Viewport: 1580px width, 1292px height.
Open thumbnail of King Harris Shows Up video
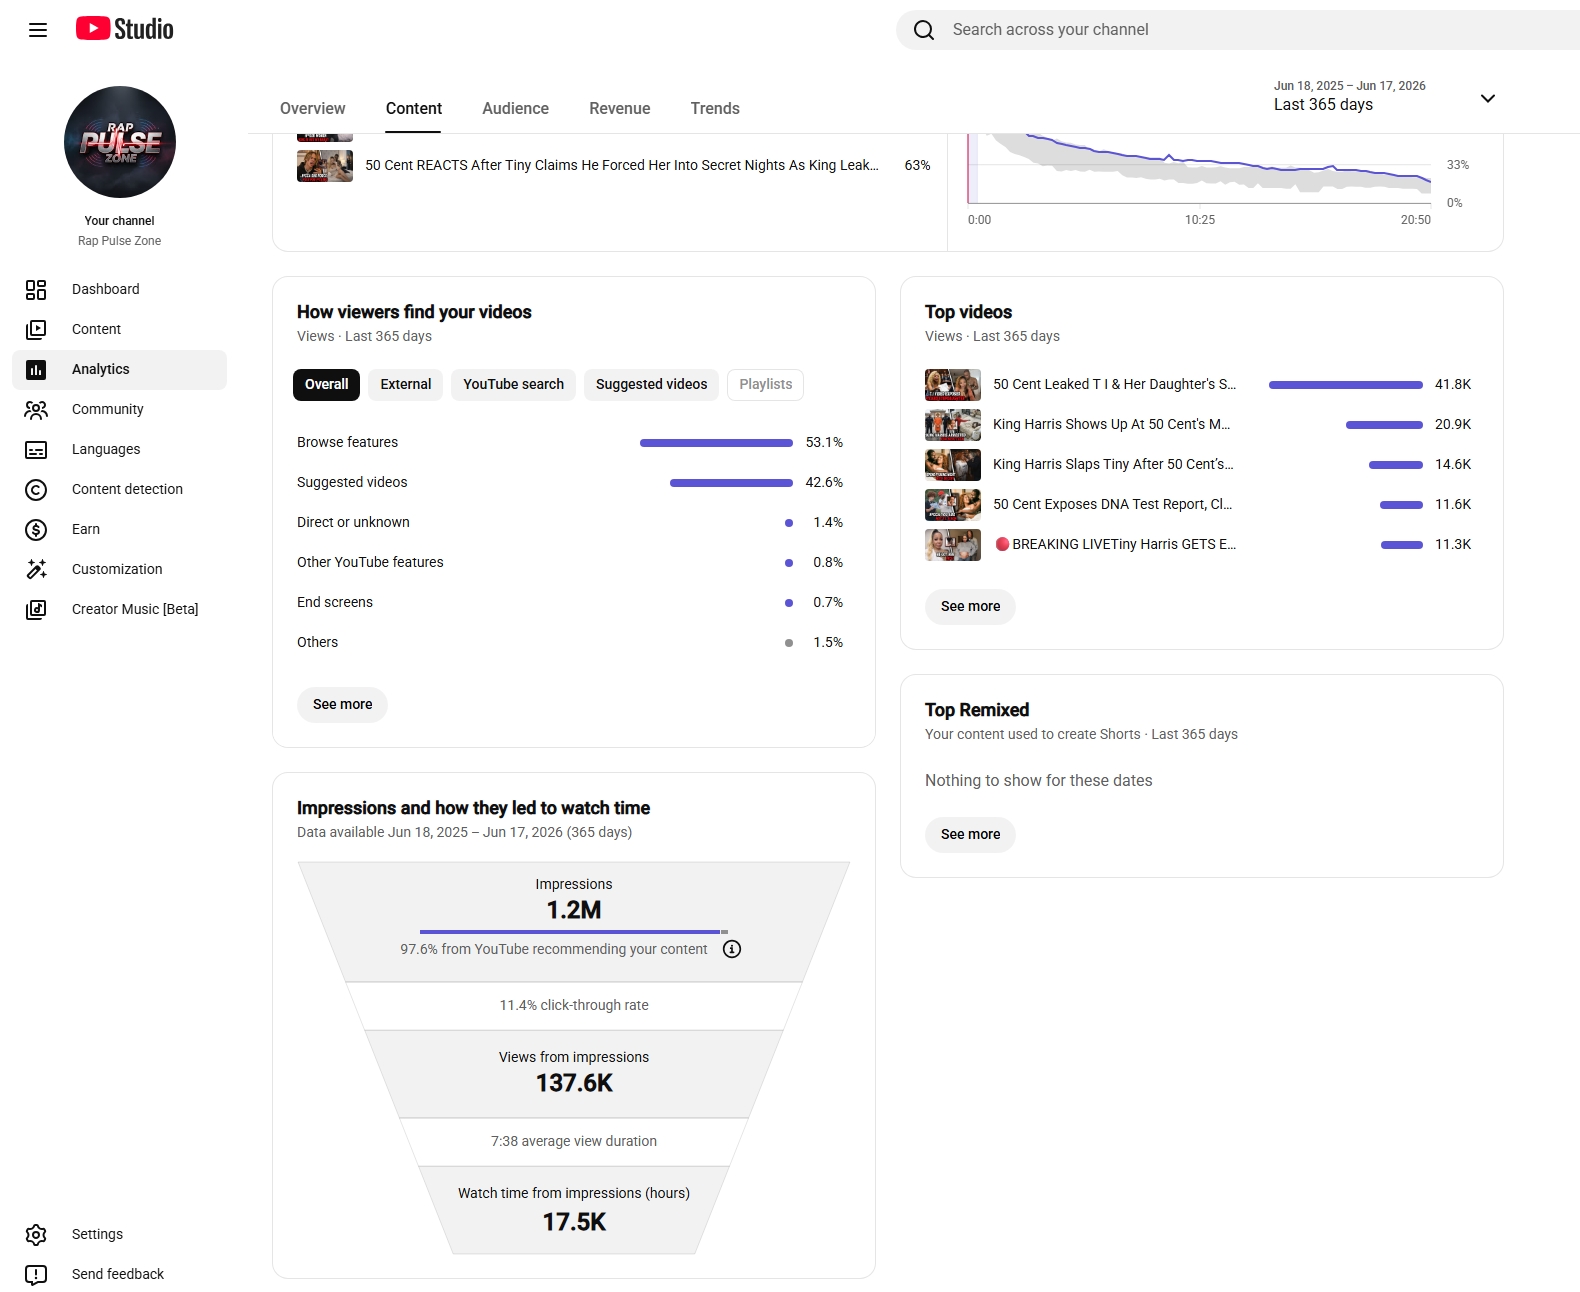[x=953, y=424]
